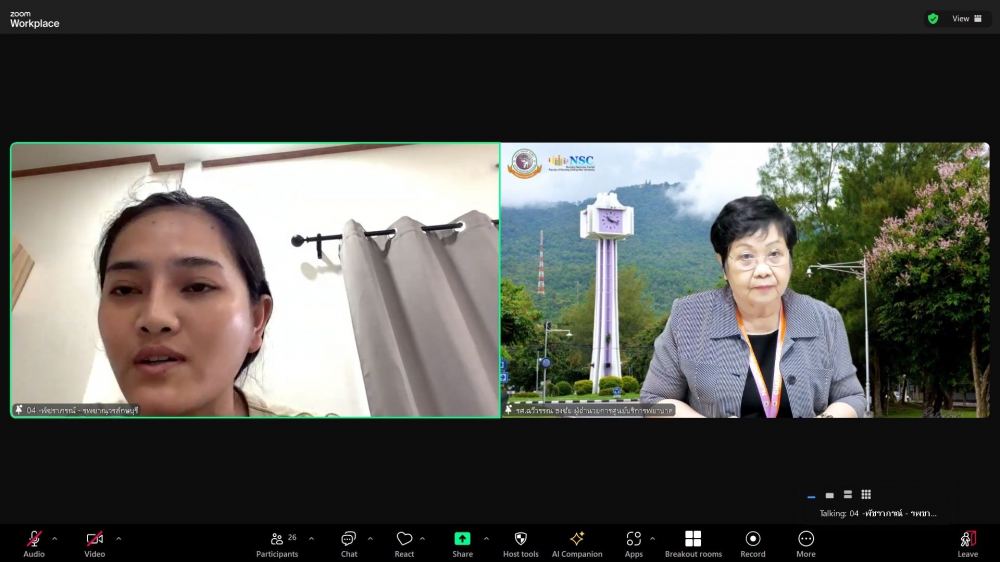This screenshot has width=1000, height=562.
Task: Open the View layout menu
Action: pyautogui.click(x=966, y=18)
